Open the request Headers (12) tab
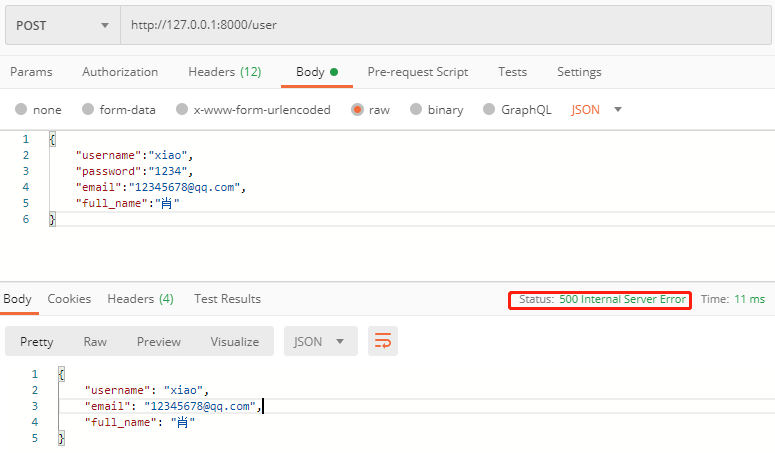This screenshot has height=453, width=775. click(x=224, y=72)
